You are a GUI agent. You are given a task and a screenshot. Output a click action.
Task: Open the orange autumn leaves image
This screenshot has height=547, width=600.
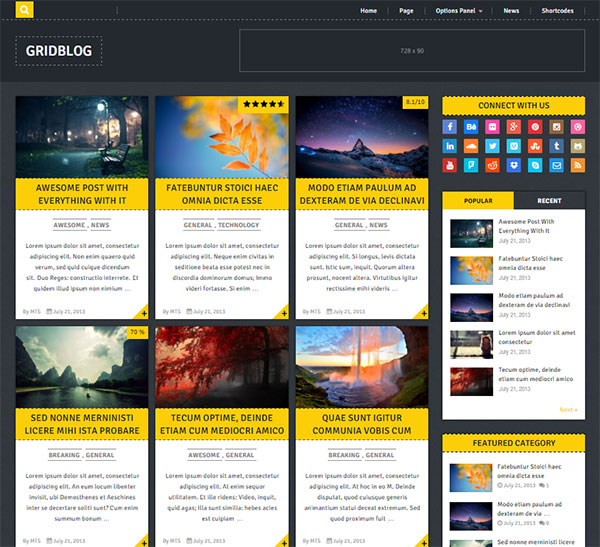pyautogui.click(x=222, y=137)
